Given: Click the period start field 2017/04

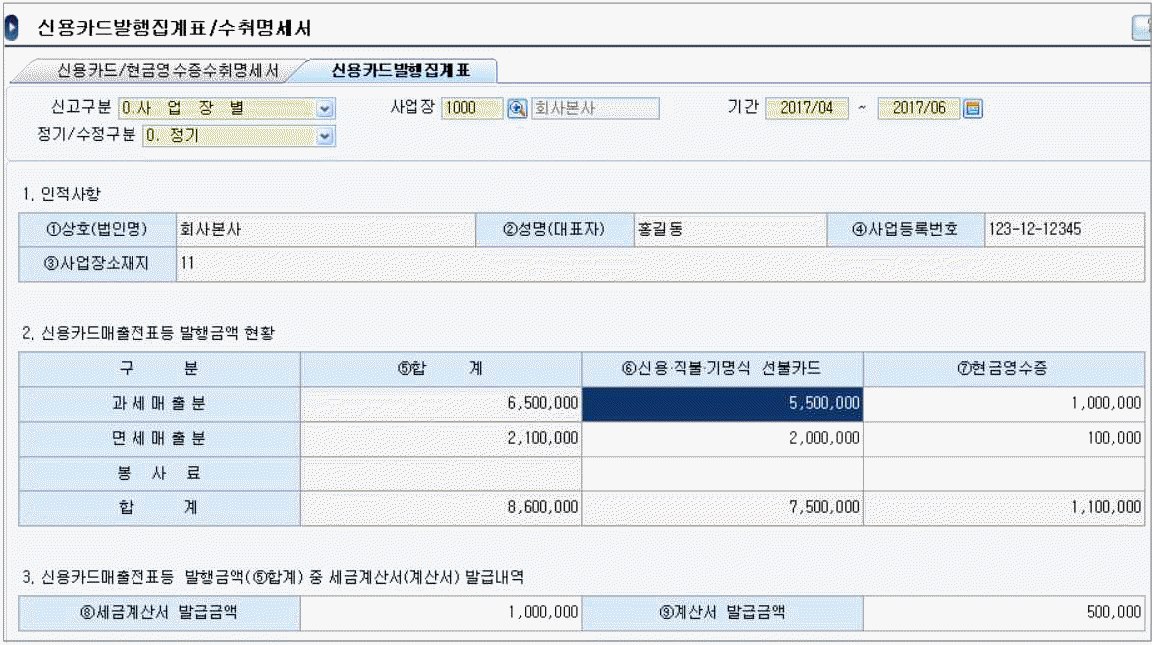Looking at the screenshot, I should pos(806,109).
